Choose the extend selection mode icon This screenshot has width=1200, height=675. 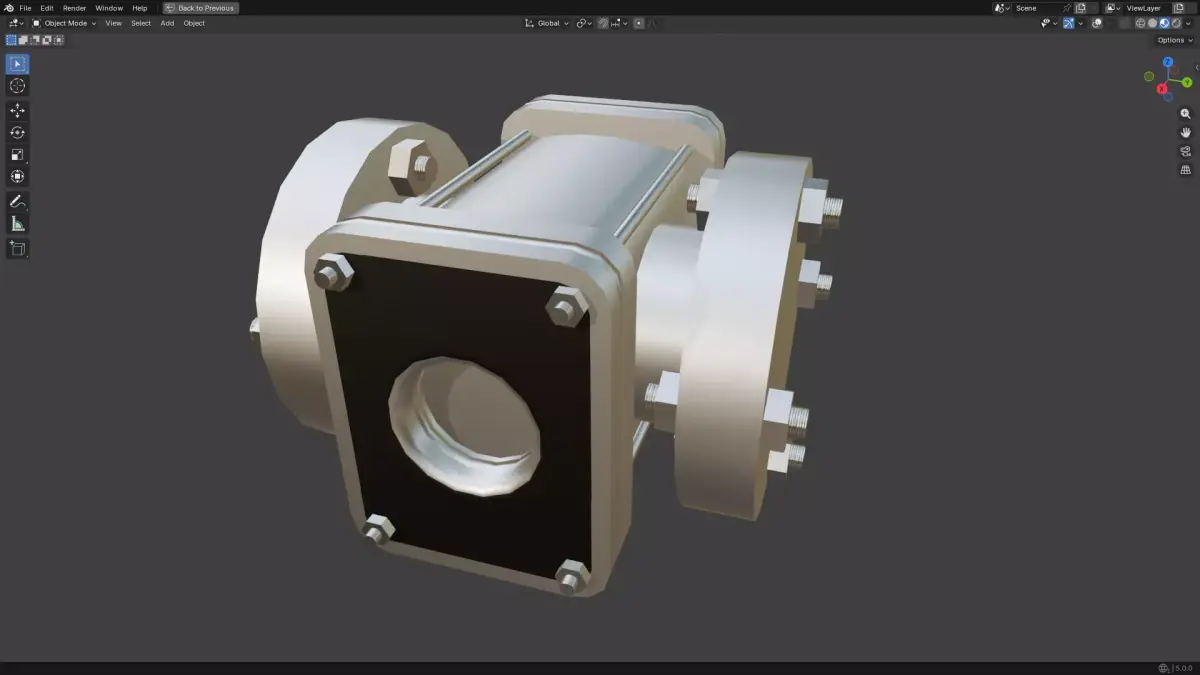(x=23, y=40)
